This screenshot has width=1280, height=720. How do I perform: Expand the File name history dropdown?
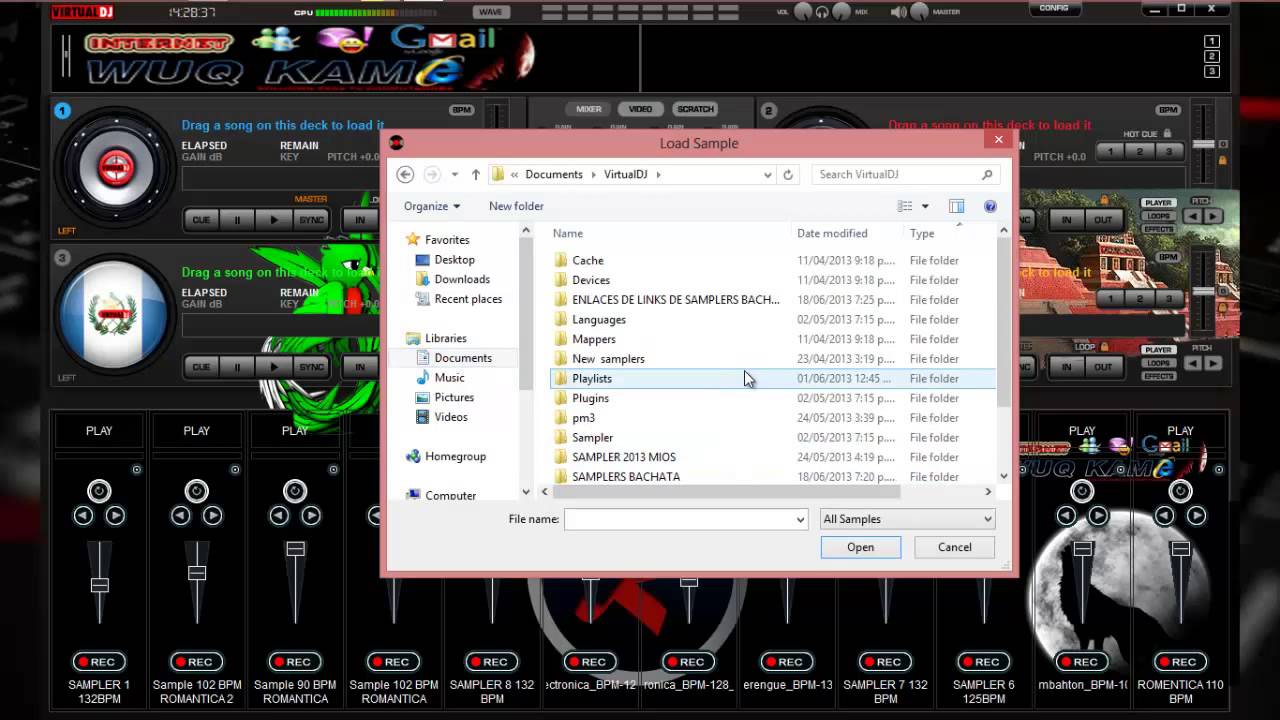pyautogui.click(x=800, y=519)
